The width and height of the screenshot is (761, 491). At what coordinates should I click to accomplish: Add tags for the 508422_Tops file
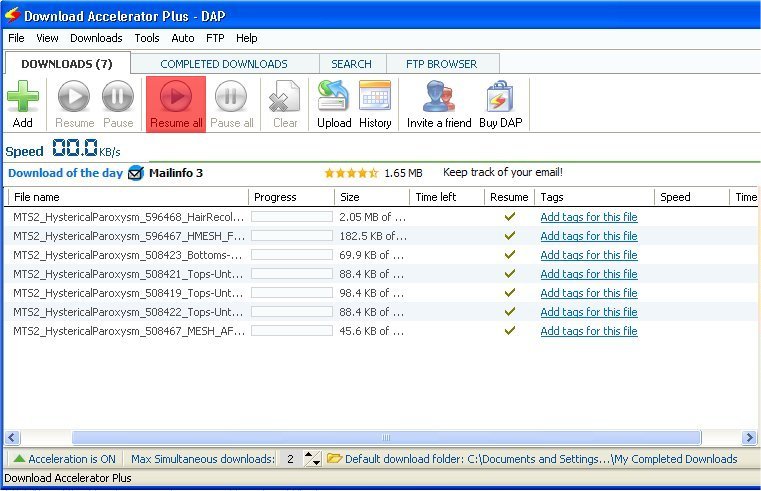[589, 311]
